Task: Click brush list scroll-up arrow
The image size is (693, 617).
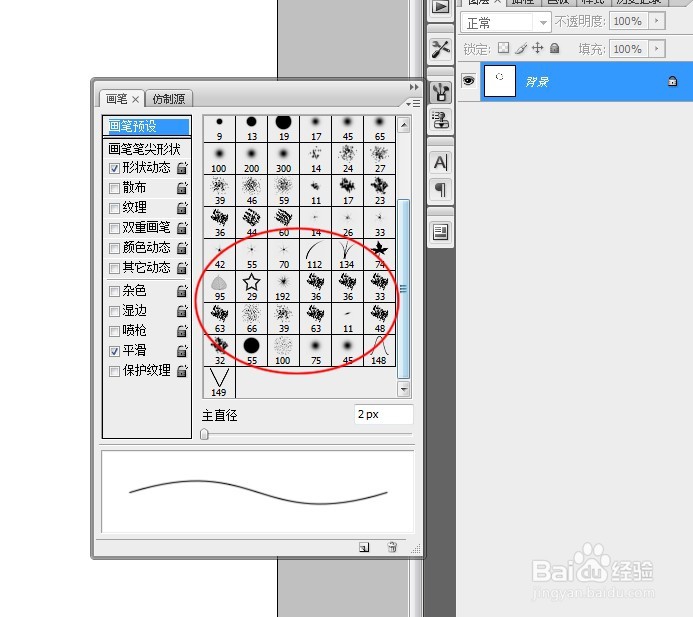Action: (x=404, y=126)
